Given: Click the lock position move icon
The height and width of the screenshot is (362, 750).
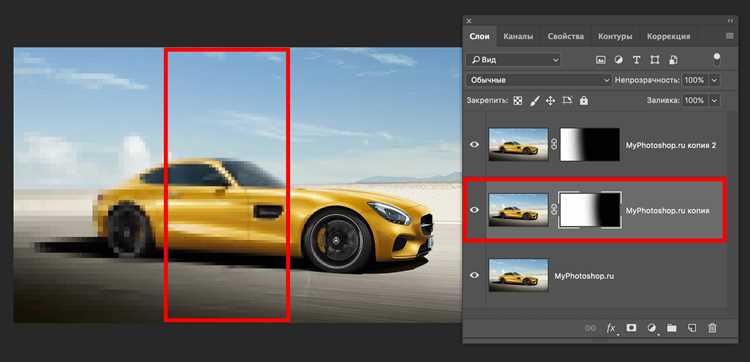Looking at the screenshot, I should [x=550, y=101].
